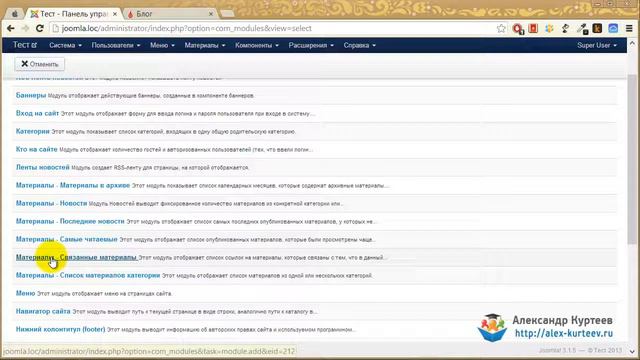Expand the Меню dropdown in navbar
This screenshot has height=360, width=640.
pos(162,45)
